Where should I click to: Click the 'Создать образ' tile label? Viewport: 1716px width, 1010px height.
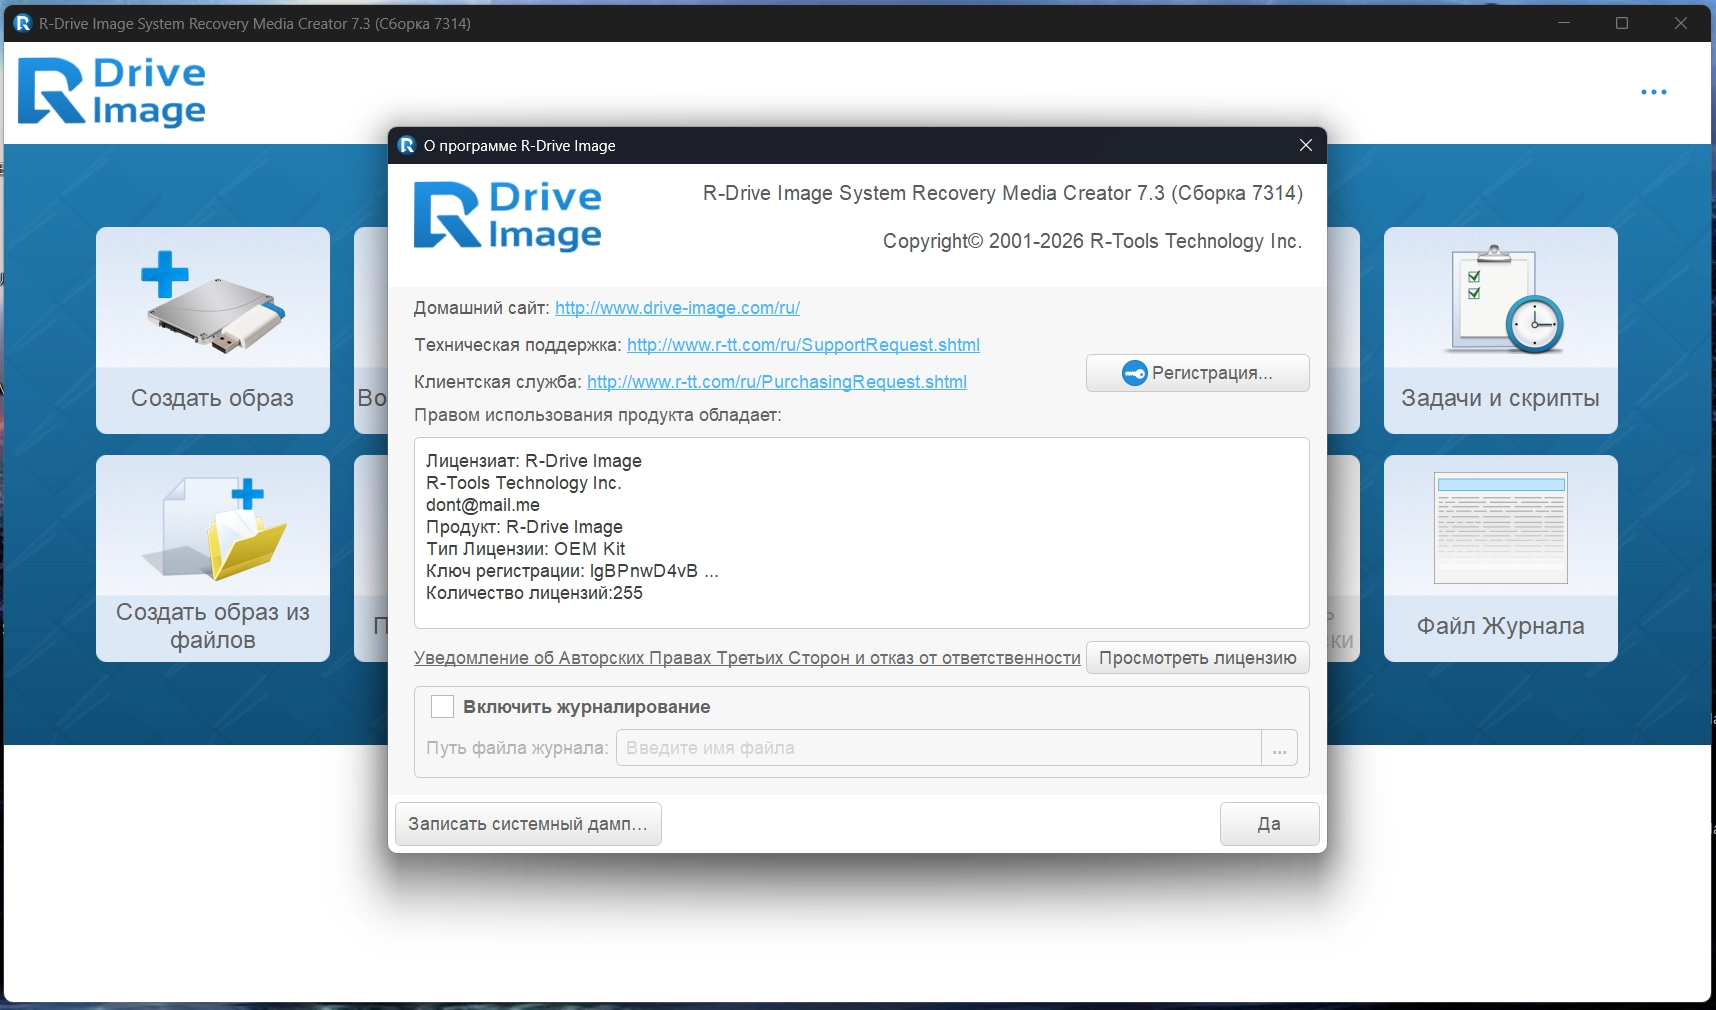pyautogui.click(x=213, y=398)
